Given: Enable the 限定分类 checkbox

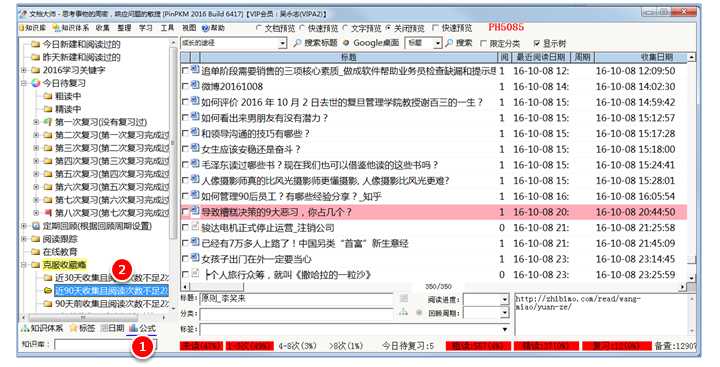Looking at the screenshot, I should [x=483, y=43].
